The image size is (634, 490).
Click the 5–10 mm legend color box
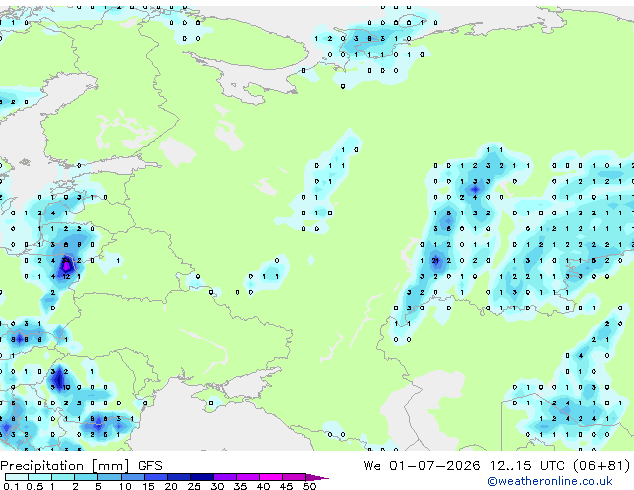click(x=109, y=477)
